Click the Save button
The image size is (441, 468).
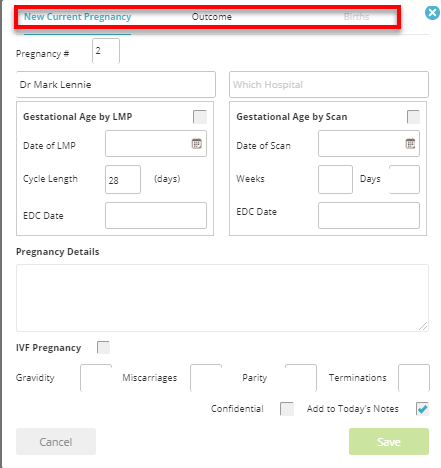click(389, 442)
